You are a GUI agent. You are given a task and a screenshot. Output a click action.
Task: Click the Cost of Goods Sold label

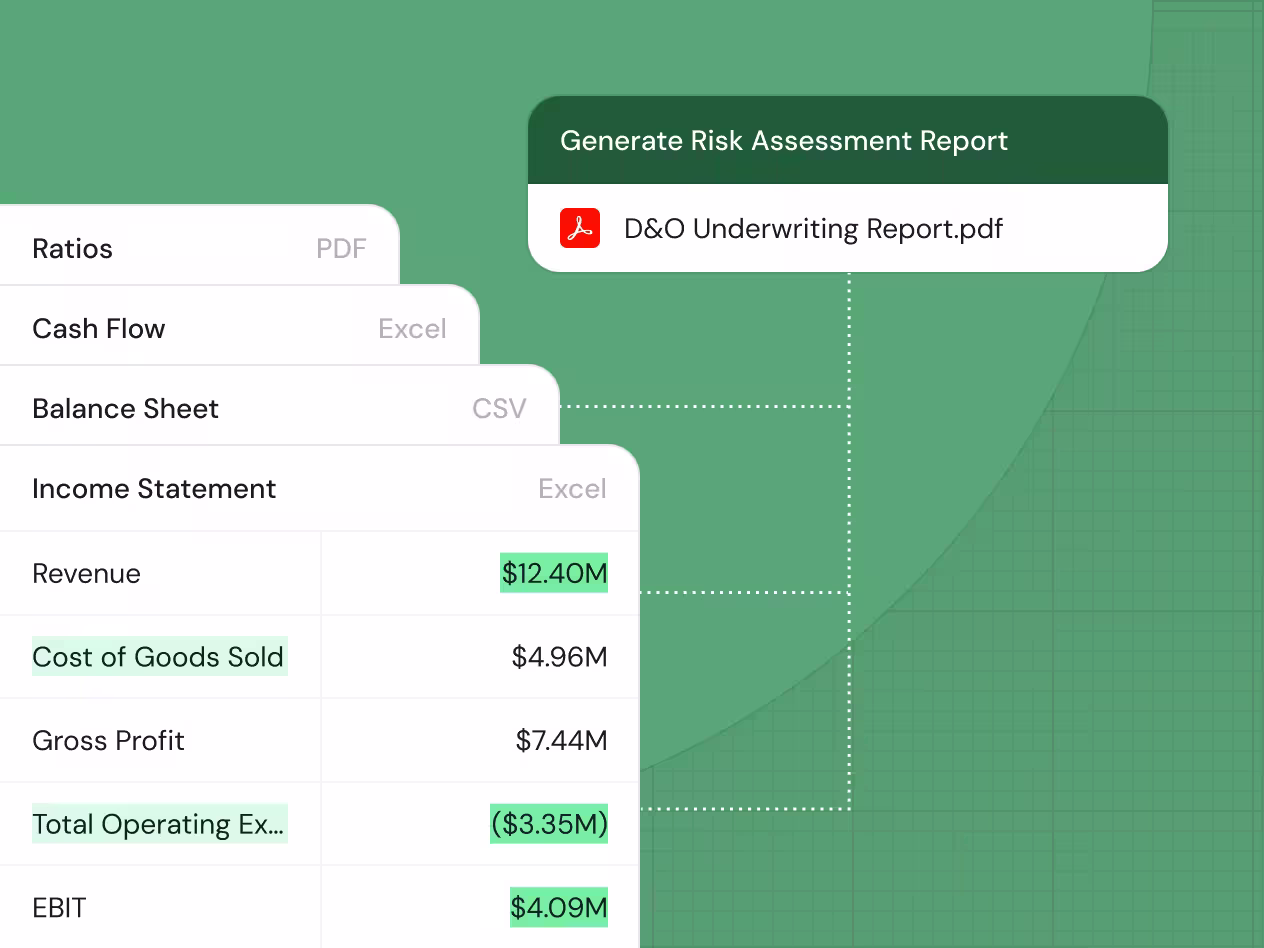(x=159, y=656)
